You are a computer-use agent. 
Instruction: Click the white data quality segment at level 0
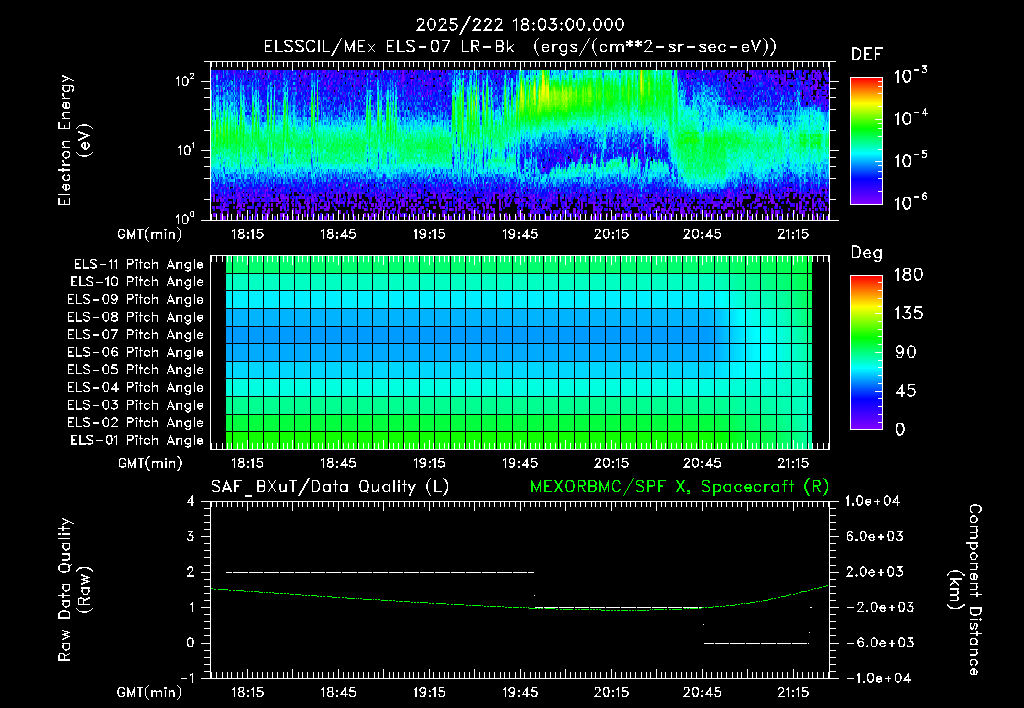pos(756,643)
